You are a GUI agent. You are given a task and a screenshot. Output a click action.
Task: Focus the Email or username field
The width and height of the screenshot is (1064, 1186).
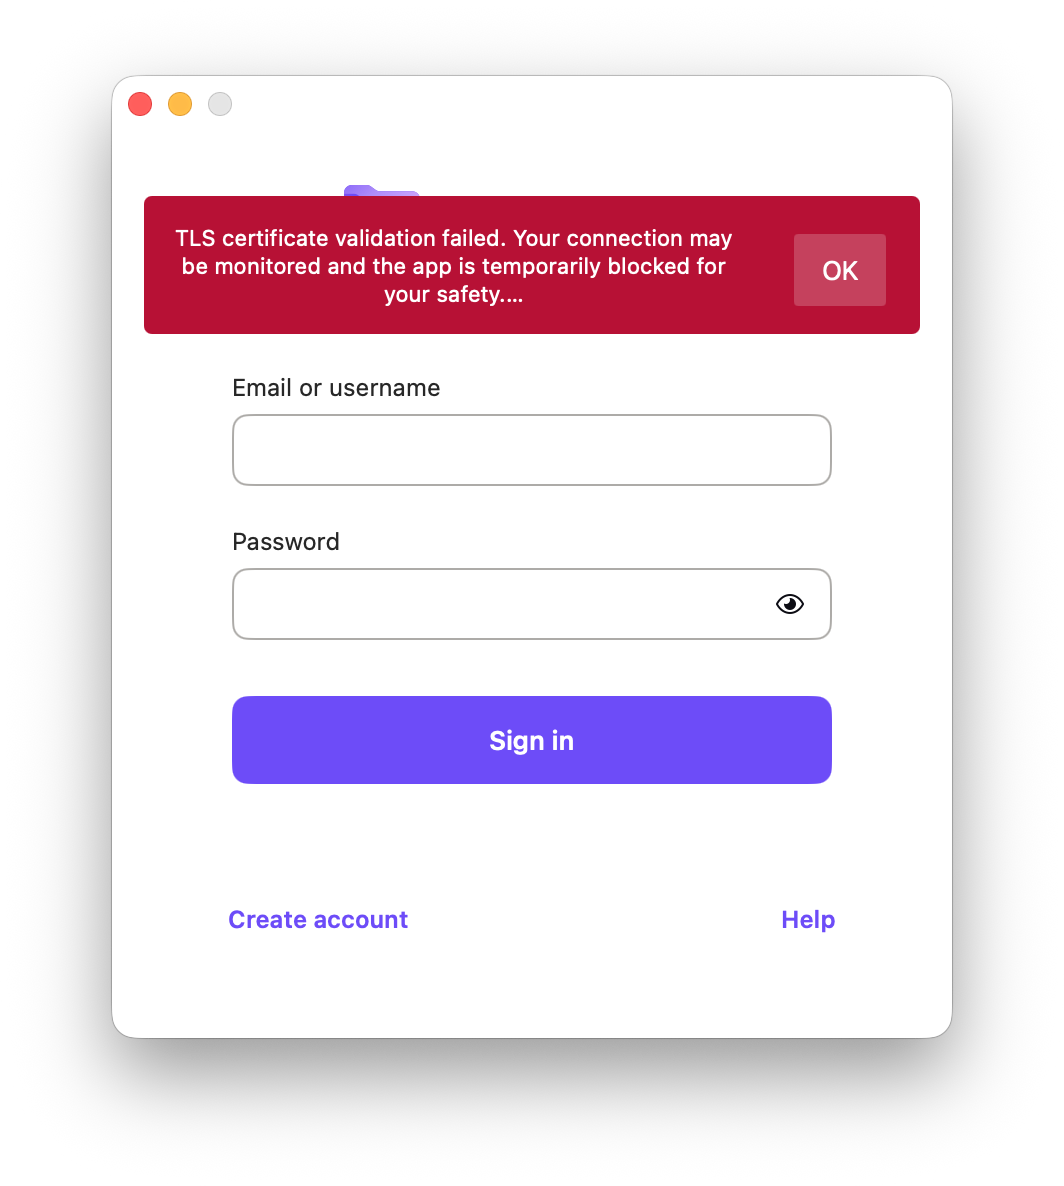coord(532,450)
